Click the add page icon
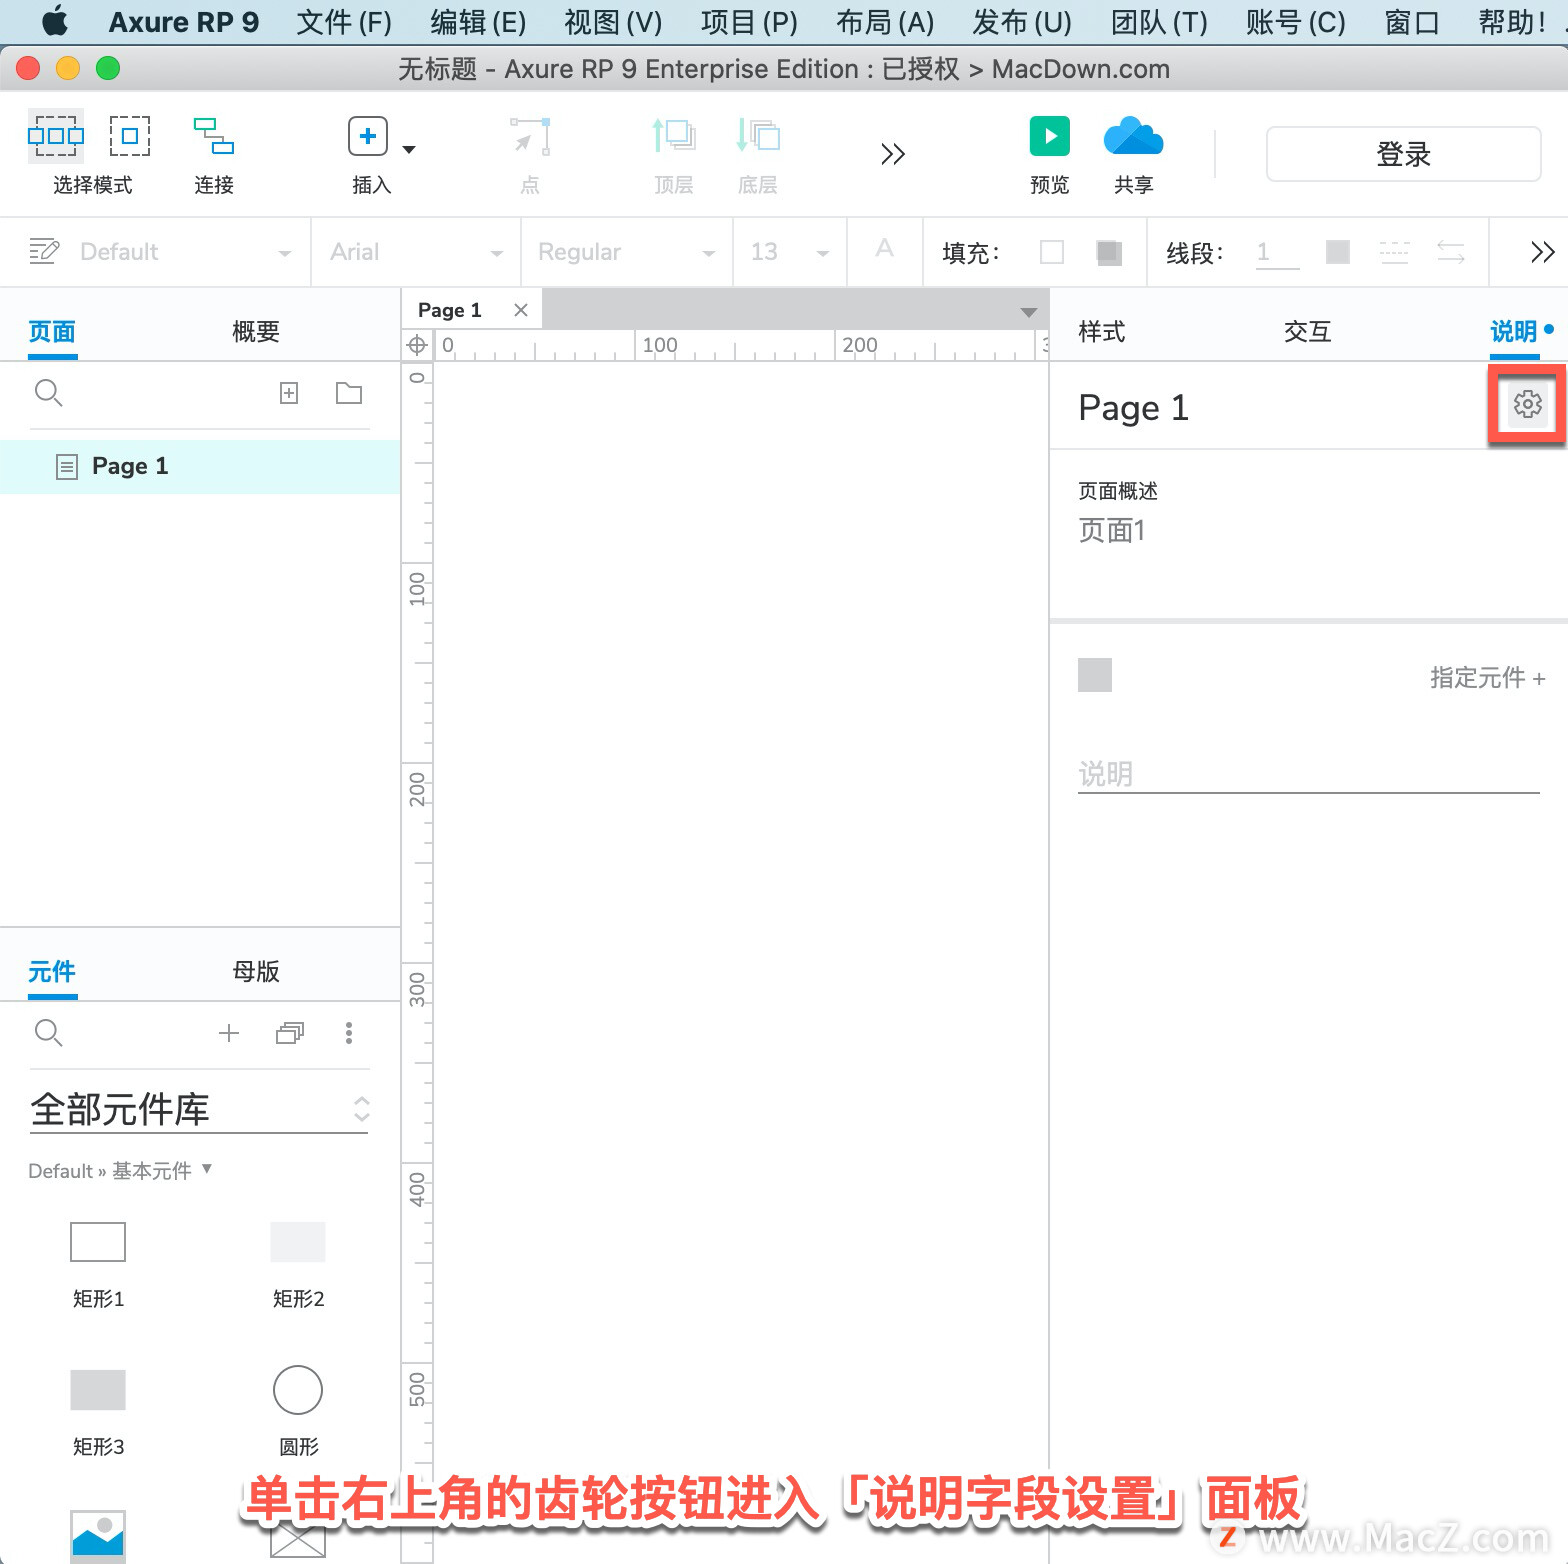 [289, 393]
